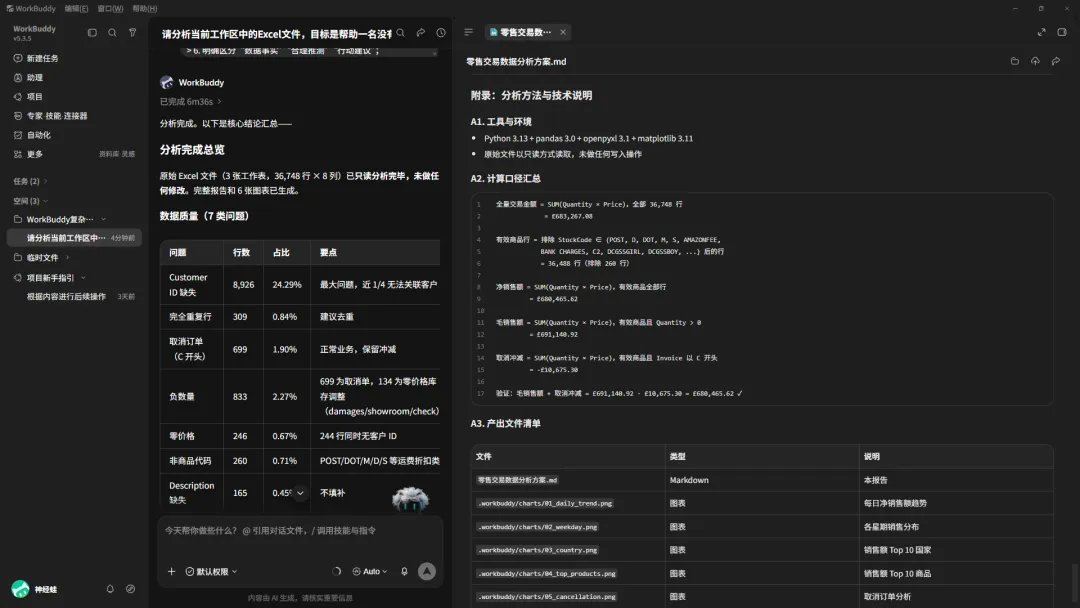Expand the 任务 (2) section
The image size is (1080, 608).
pos(30,181)
